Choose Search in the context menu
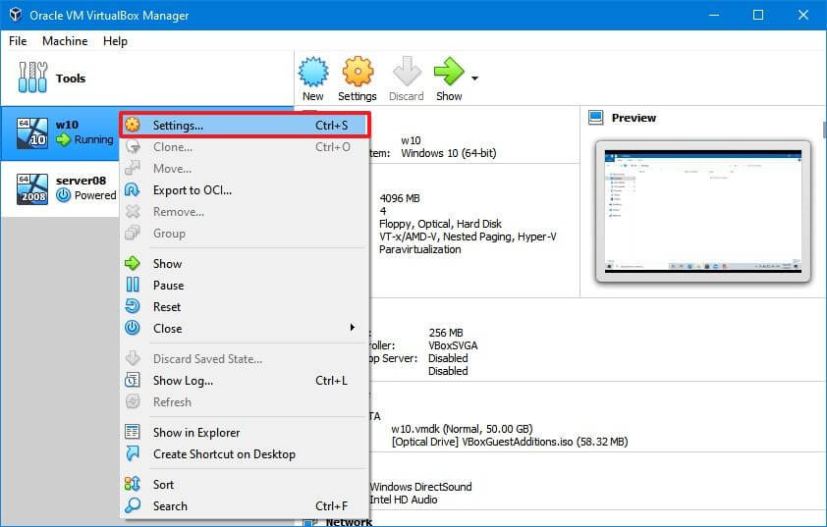This screenshot has height=527, width=827. click(x=245, y=506)
